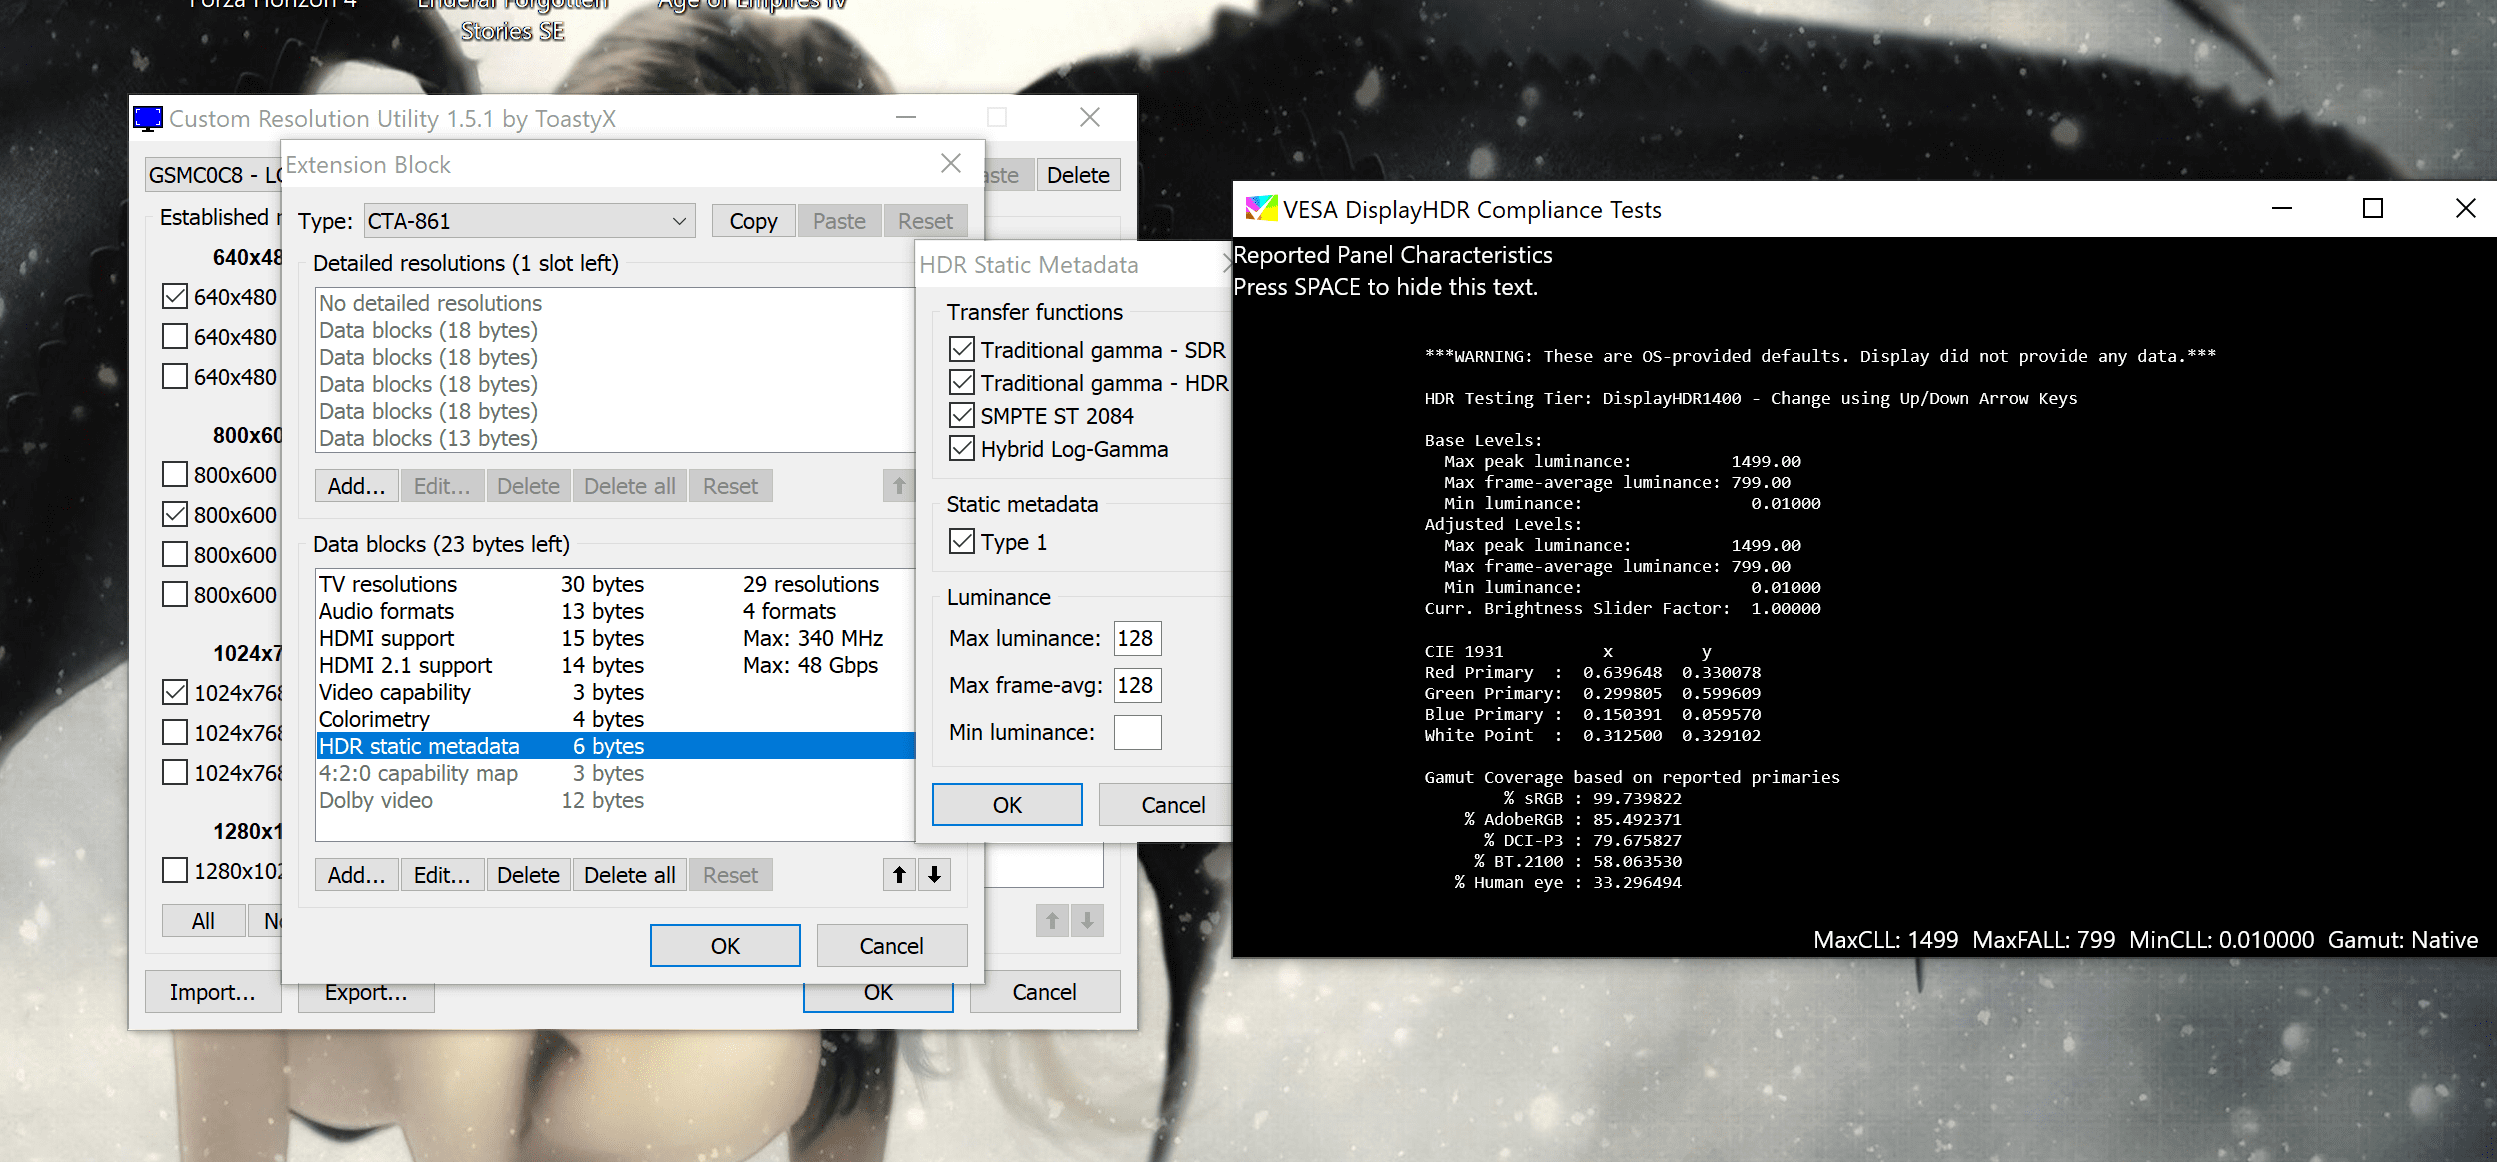Select 'No detailed resolutions' list entry
Screen dimensions: 2497x1162
click(x=615, y=303)
